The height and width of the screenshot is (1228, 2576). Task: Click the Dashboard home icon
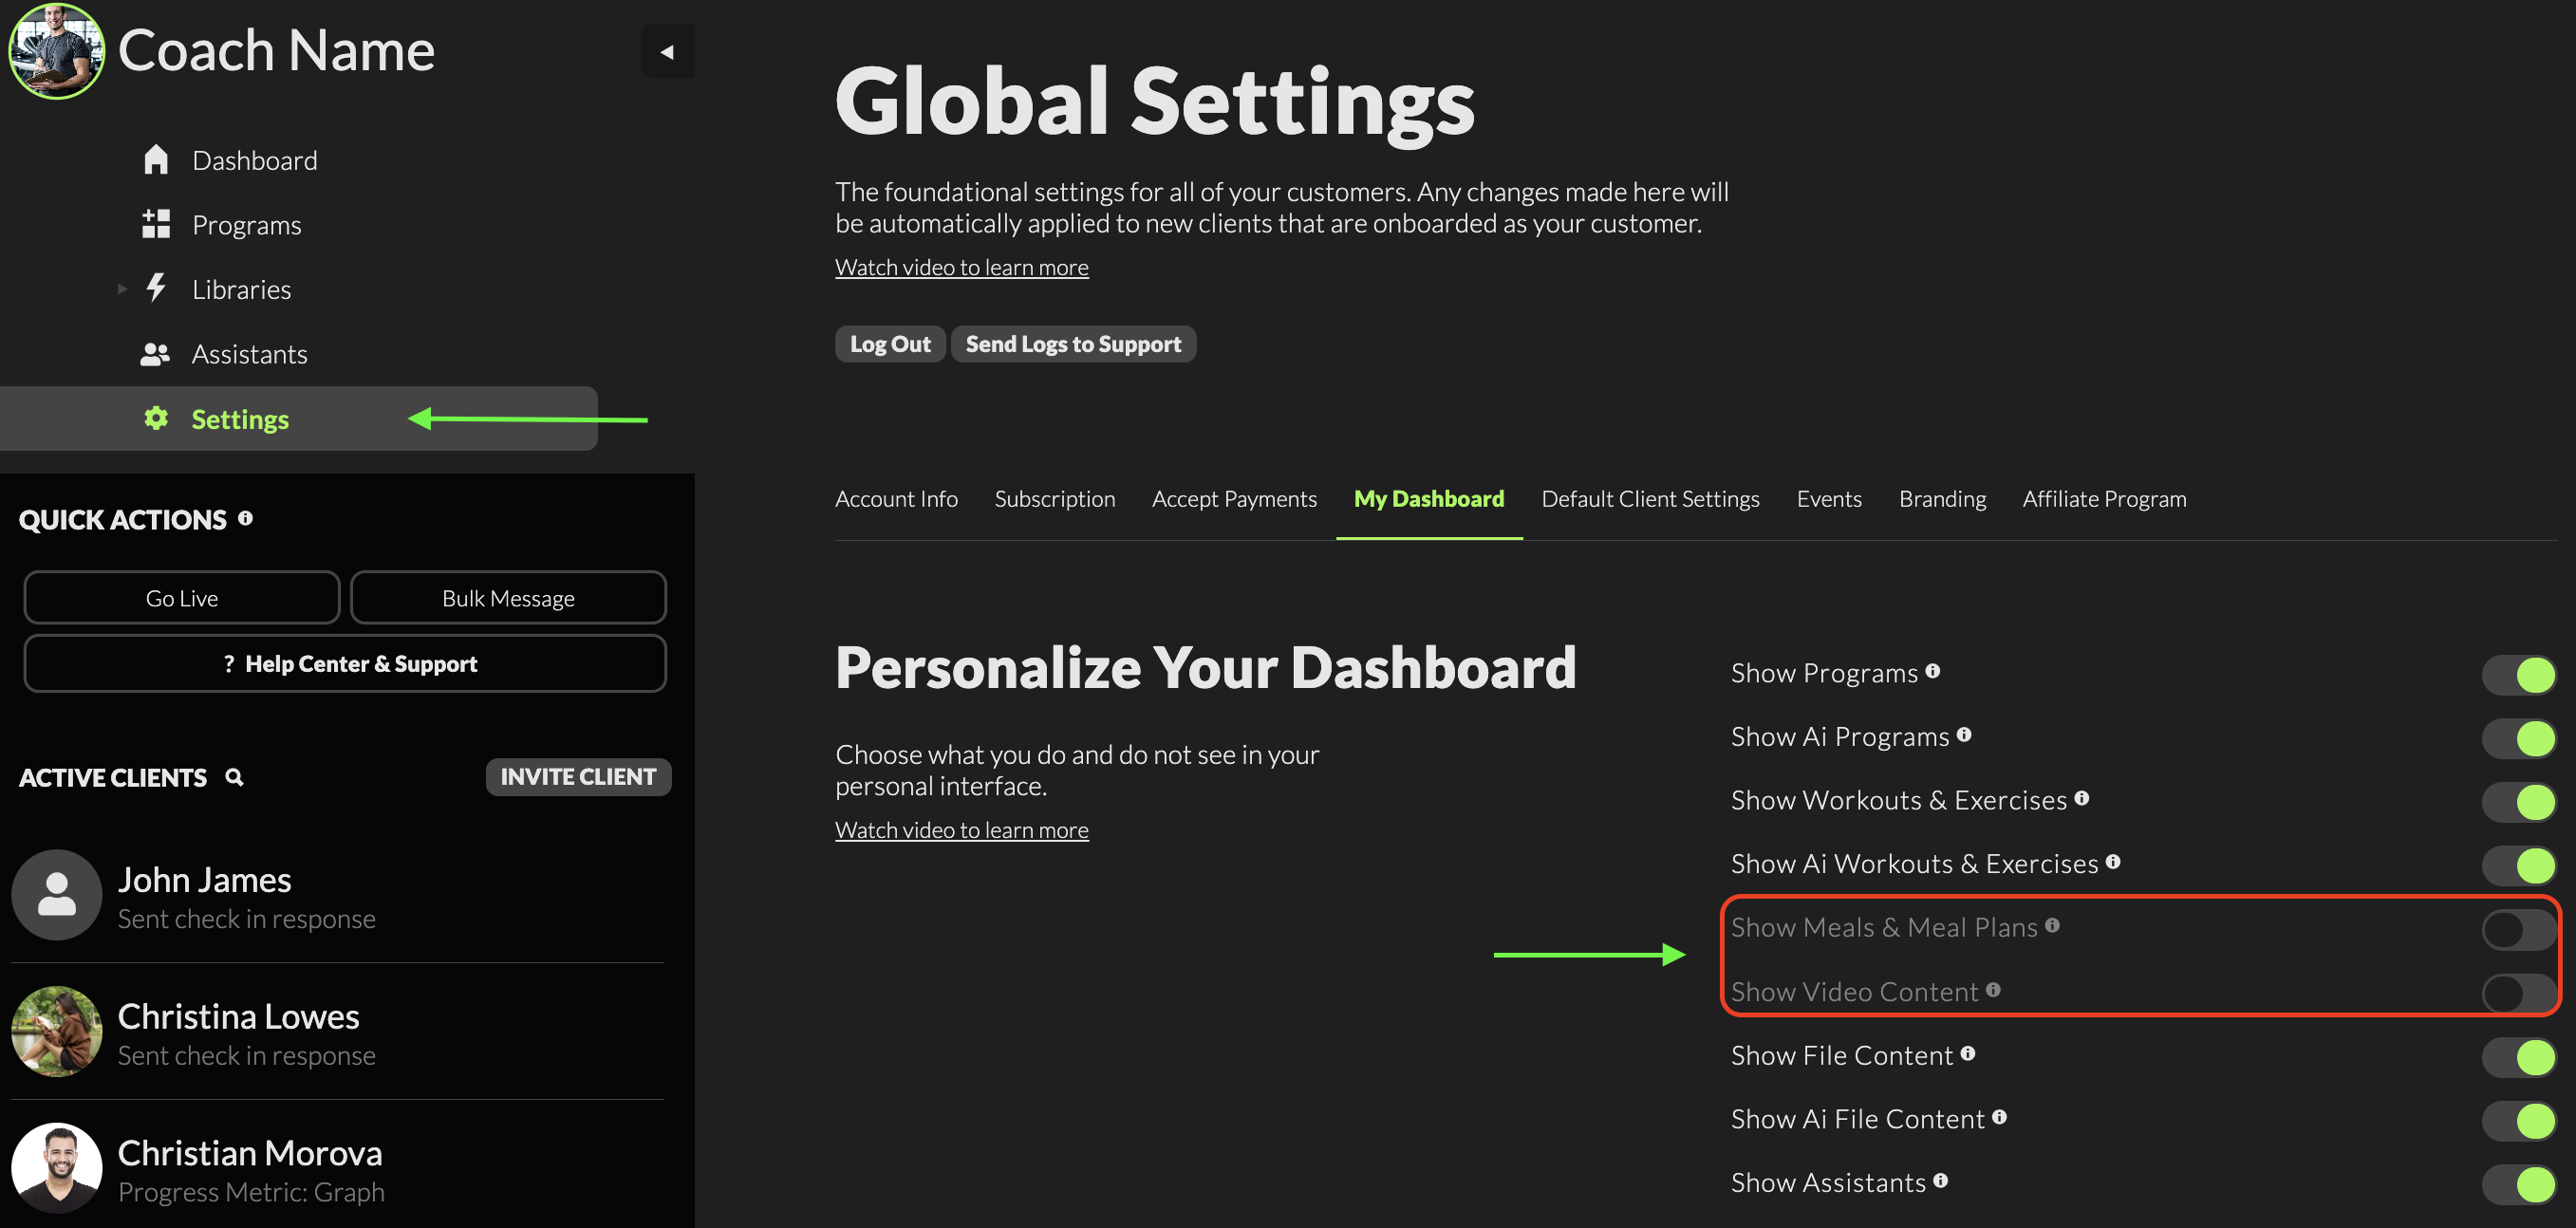[156, 160]
